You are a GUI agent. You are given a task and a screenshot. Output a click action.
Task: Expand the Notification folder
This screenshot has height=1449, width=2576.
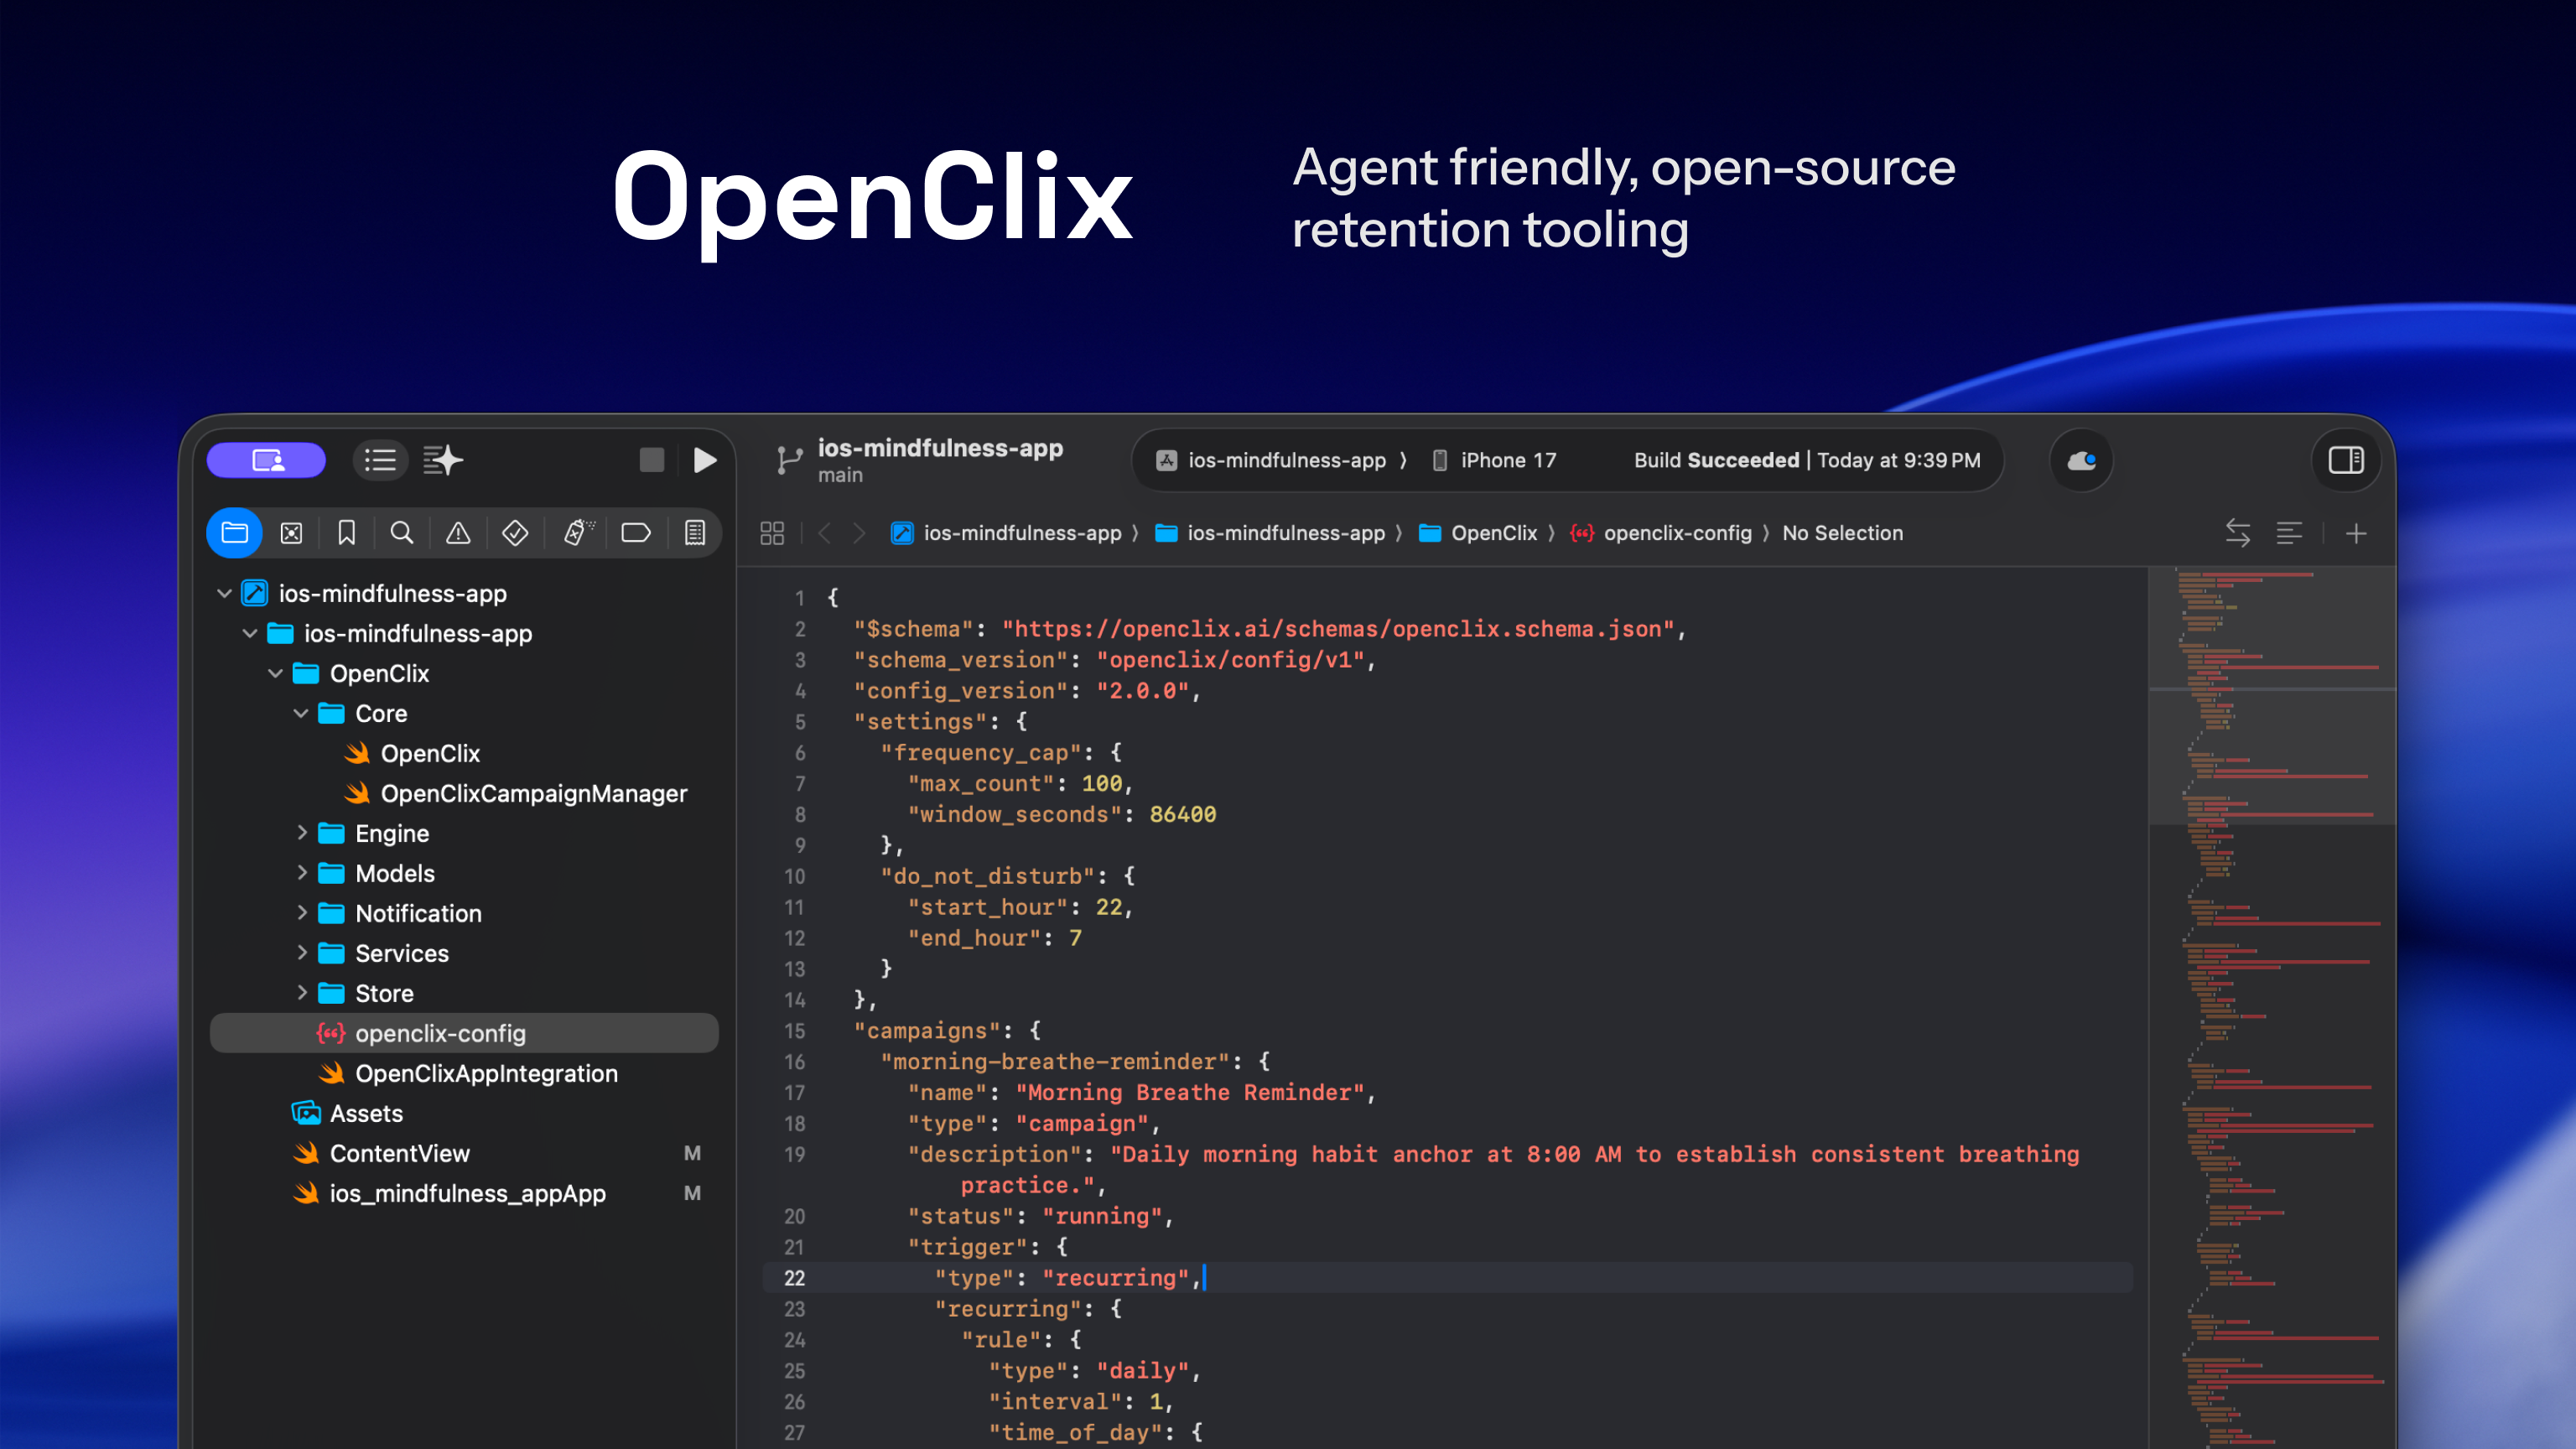(303, 913)
